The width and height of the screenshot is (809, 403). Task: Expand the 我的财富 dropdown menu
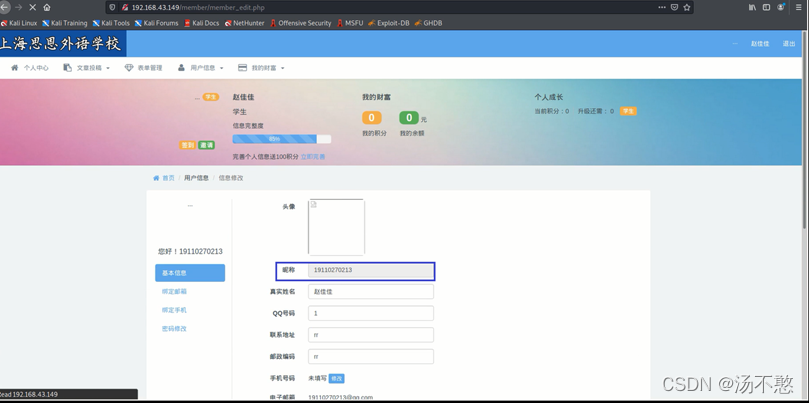pyautogui.click(x=261, y=68)
